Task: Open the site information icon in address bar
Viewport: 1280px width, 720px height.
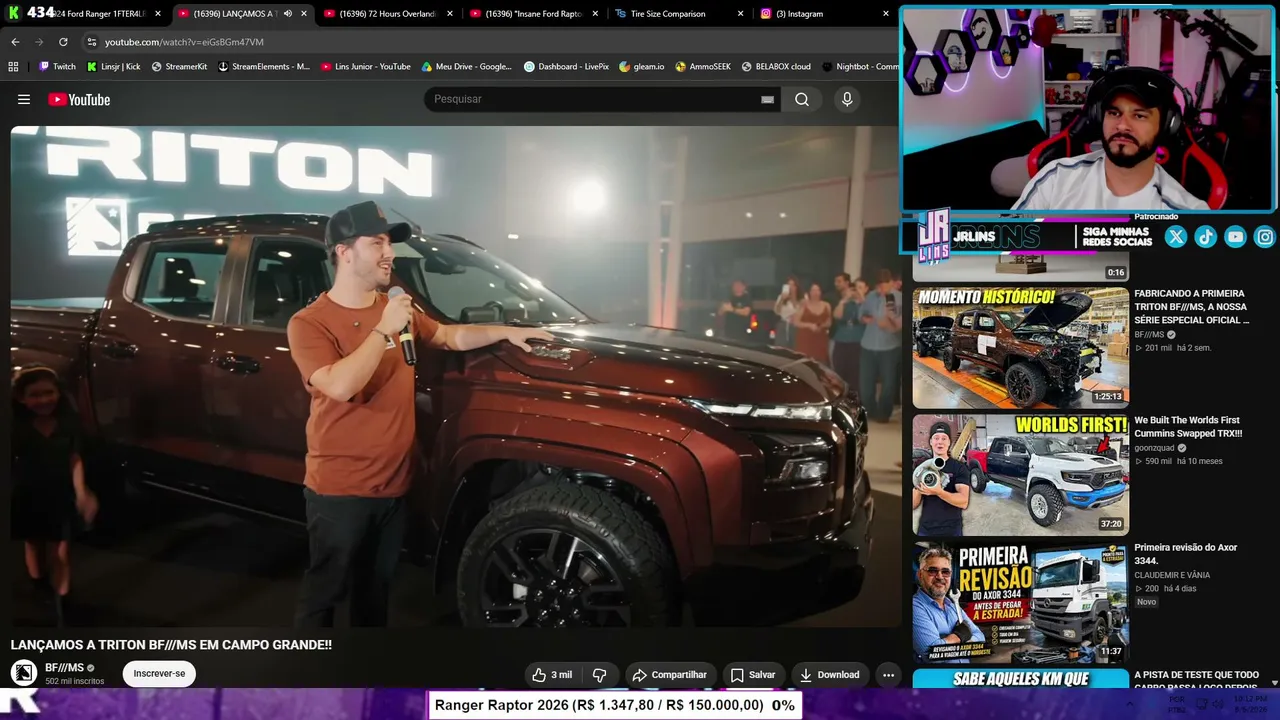Action: (x=91, y=42)
